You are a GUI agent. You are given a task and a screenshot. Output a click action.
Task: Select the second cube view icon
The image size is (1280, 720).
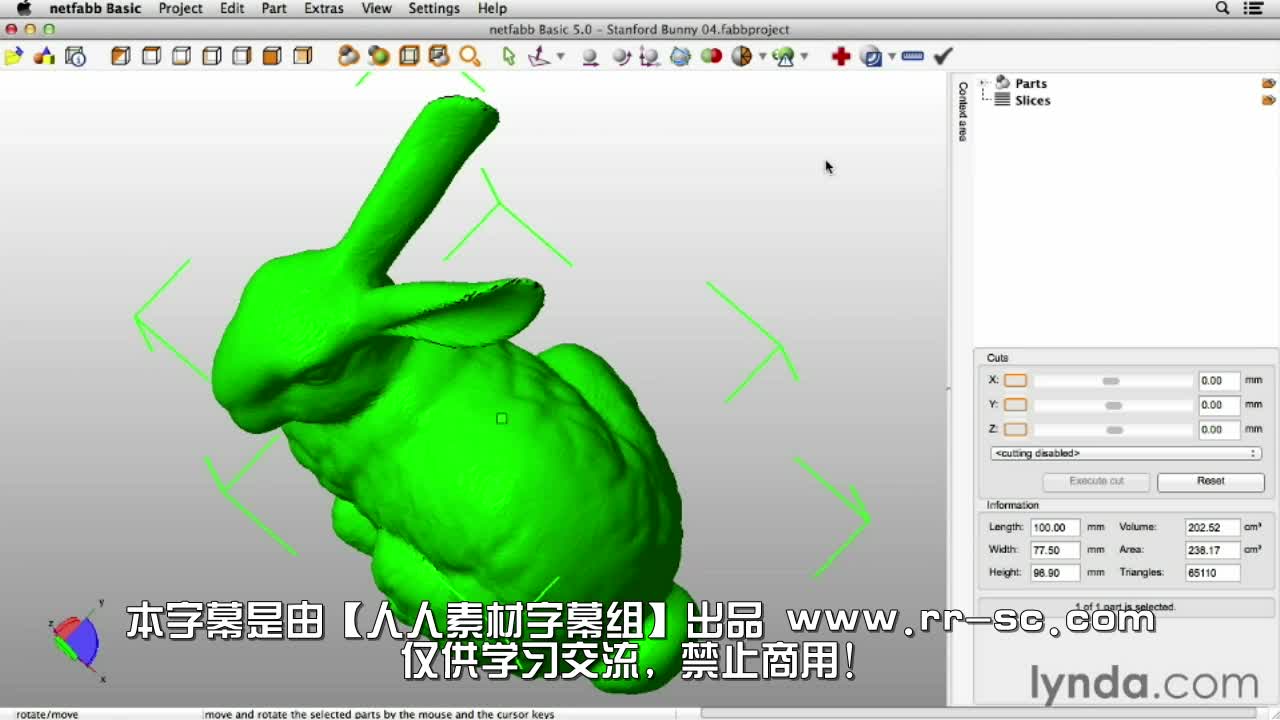point(151,56)
